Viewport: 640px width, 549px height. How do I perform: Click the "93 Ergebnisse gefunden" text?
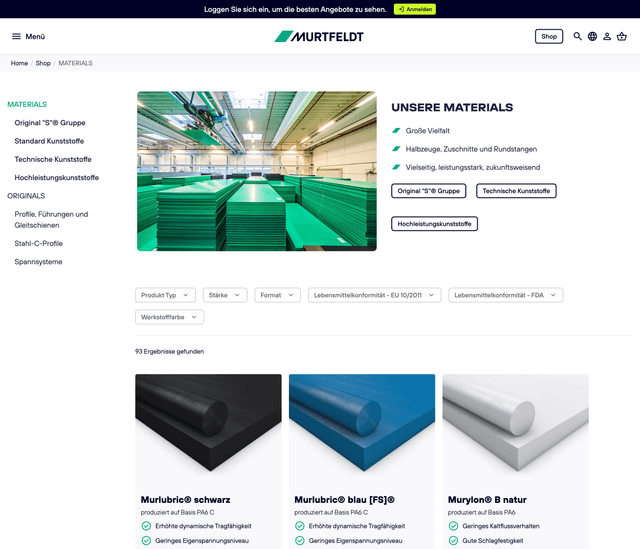click(169, 351)
